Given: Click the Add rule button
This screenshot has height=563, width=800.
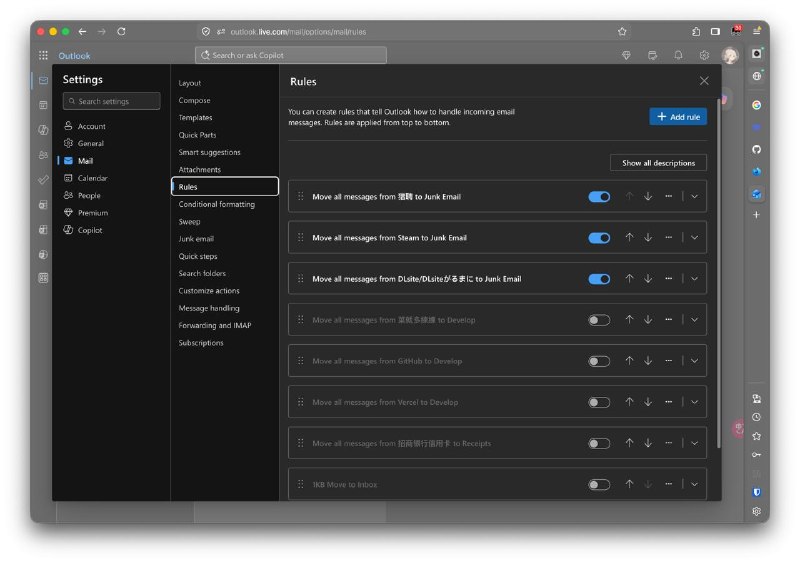Looking at the screenshot, I should tap(678, 117).
